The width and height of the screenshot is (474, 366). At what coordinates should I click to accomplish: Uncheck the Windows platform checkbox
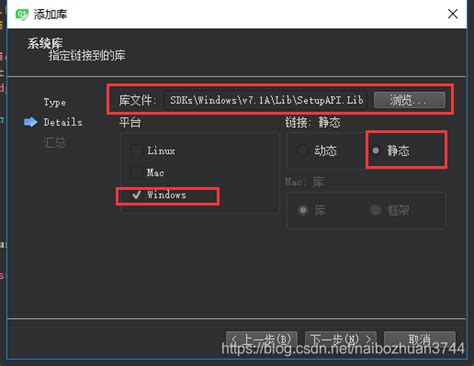tap(137, 195)
